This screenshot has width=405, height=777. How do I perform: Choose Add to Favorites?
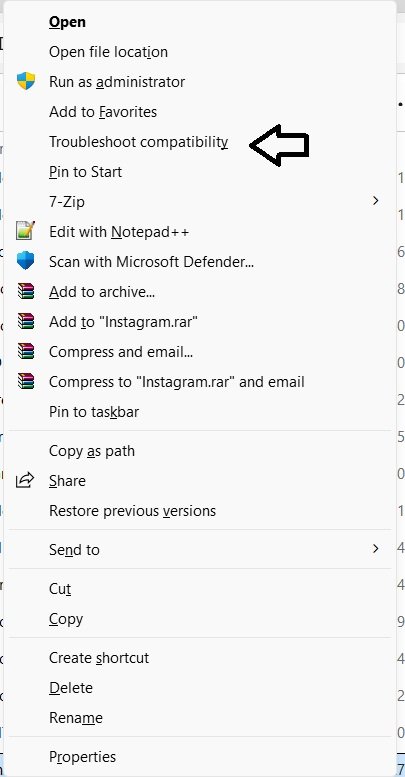[103, 112]
